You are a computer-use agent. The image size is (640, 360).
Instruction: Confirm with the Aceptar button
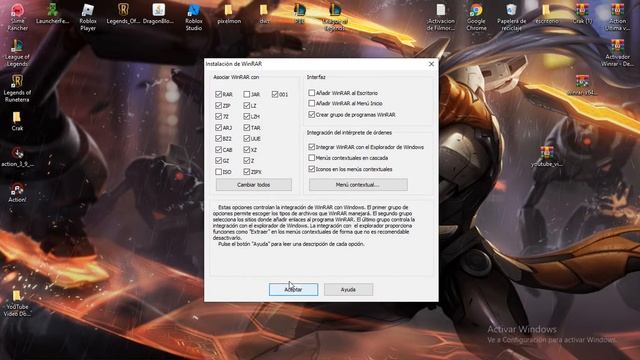(x=293, y=289)
